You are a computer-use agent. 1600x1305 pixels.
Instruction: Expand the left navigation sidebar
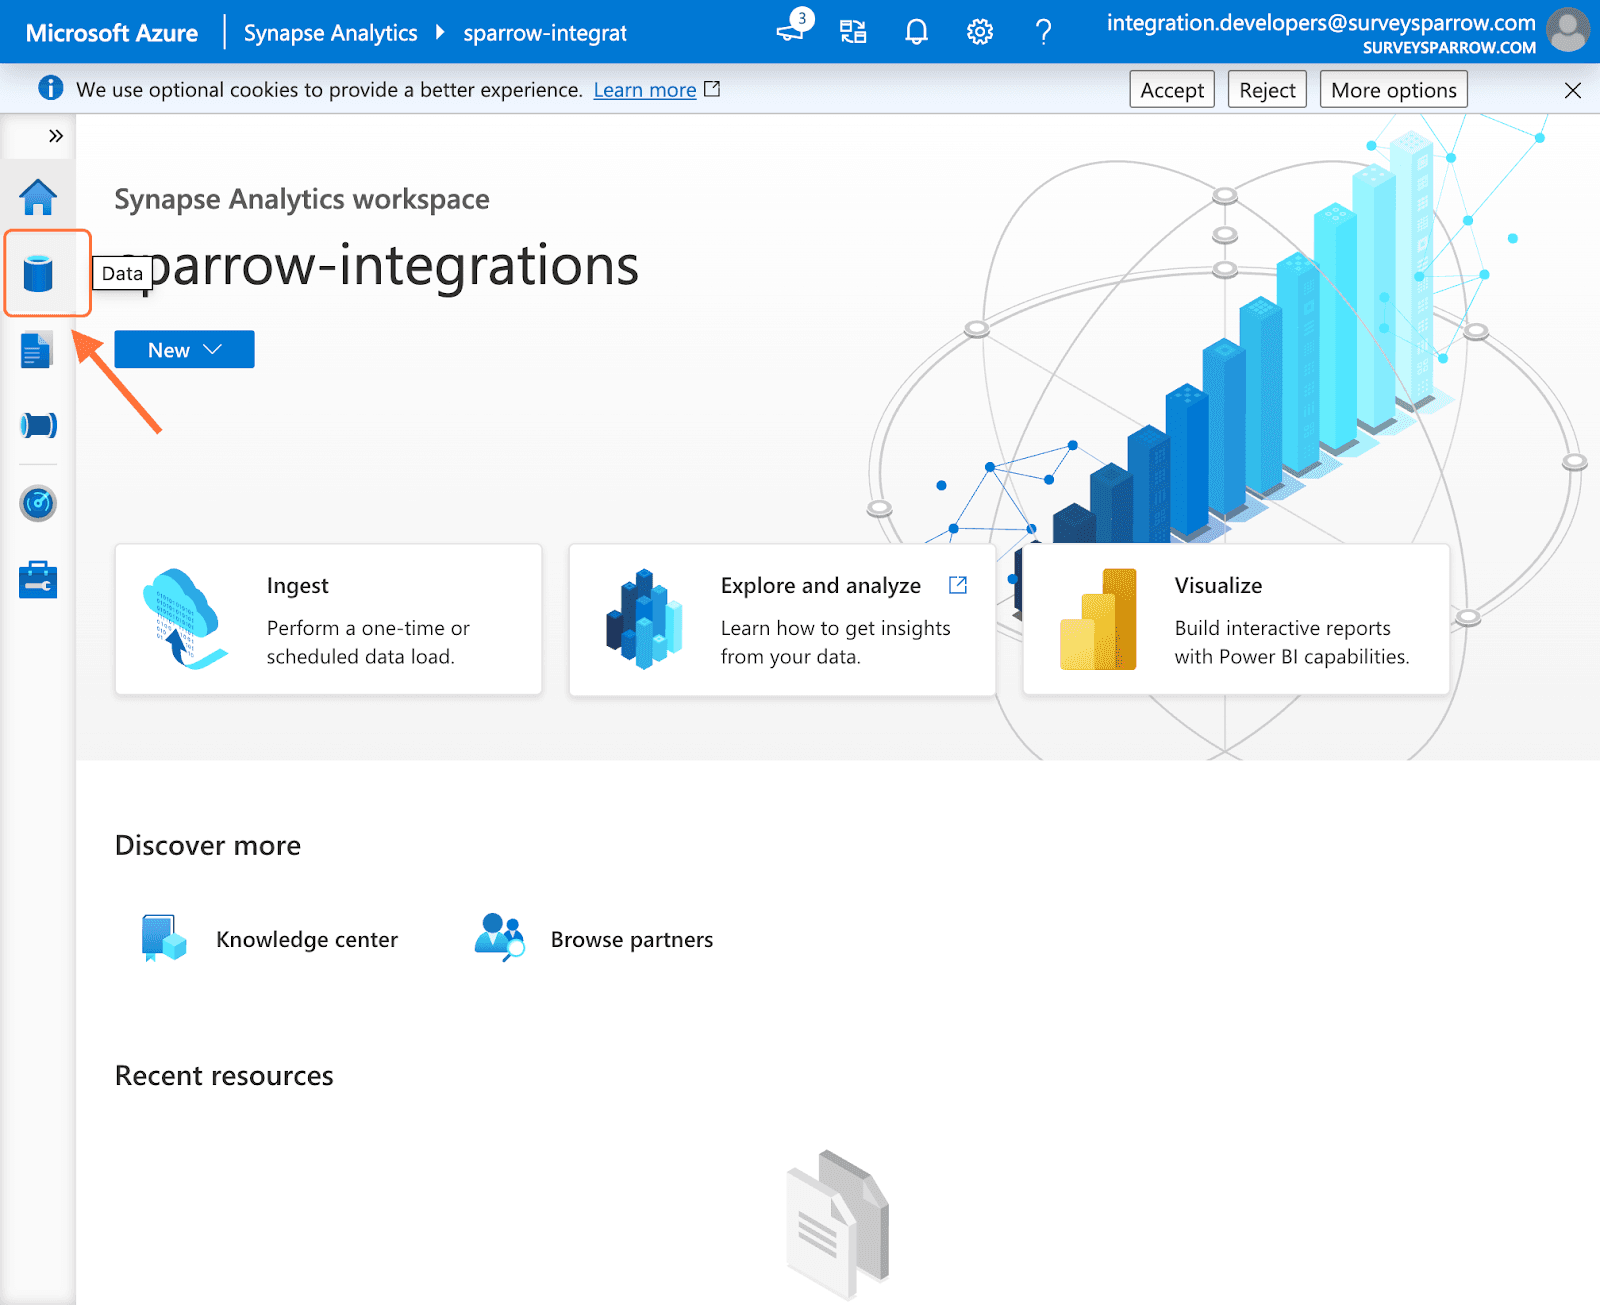pyautogui.click(x=56, y=136)
